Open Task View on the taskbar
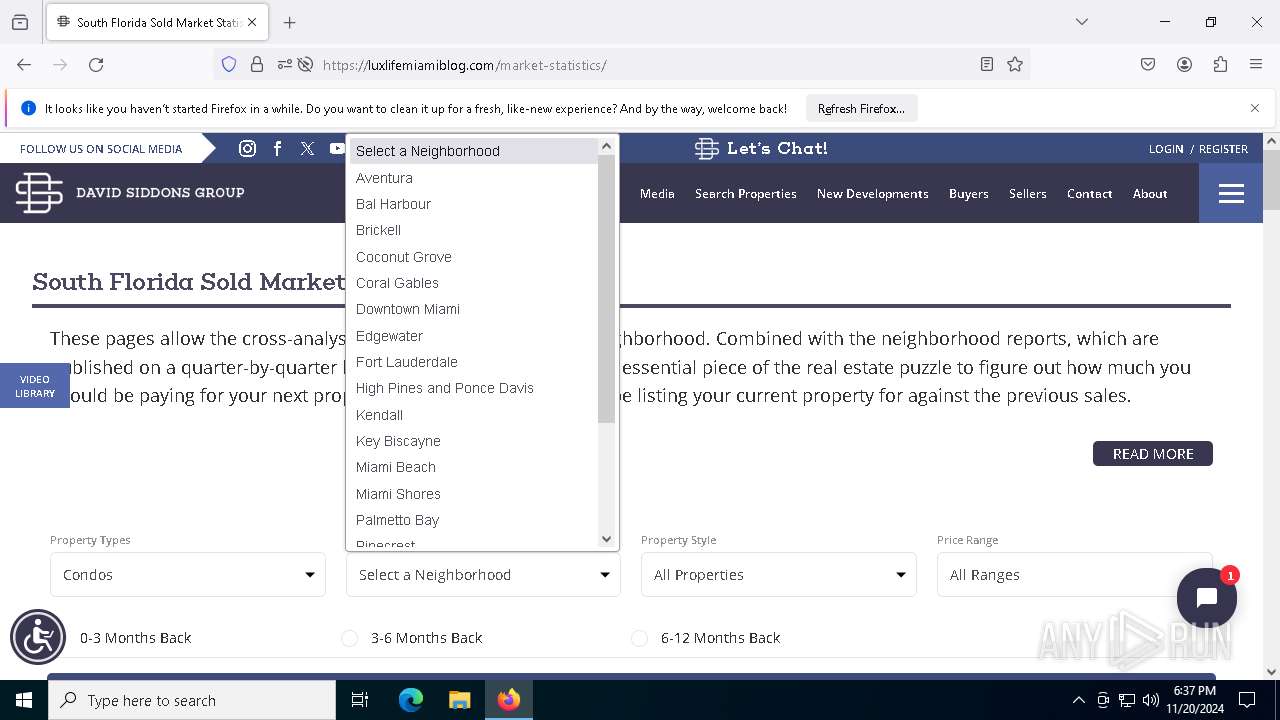Screen dimensions: 1280x720 (360, 700)
